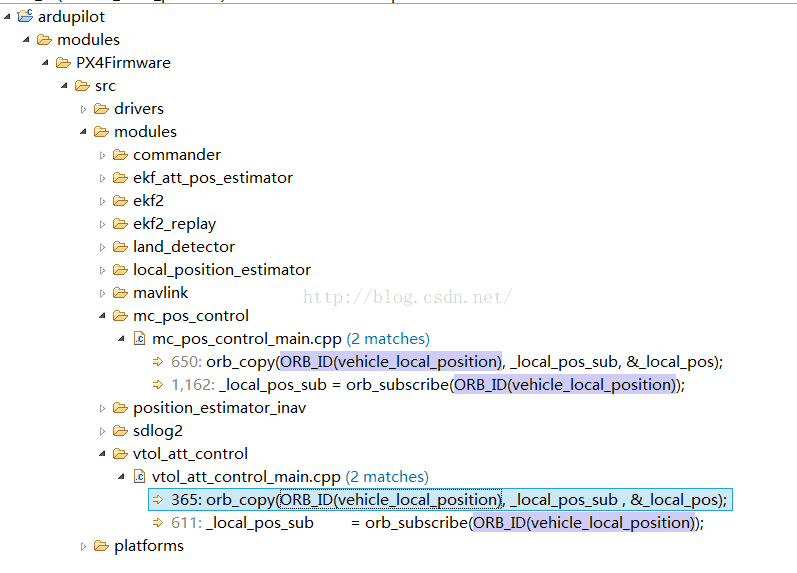Click vtol_att_control_main.cpp file icon
Viewport: 797px width, 573px height.
click(139, 476)
